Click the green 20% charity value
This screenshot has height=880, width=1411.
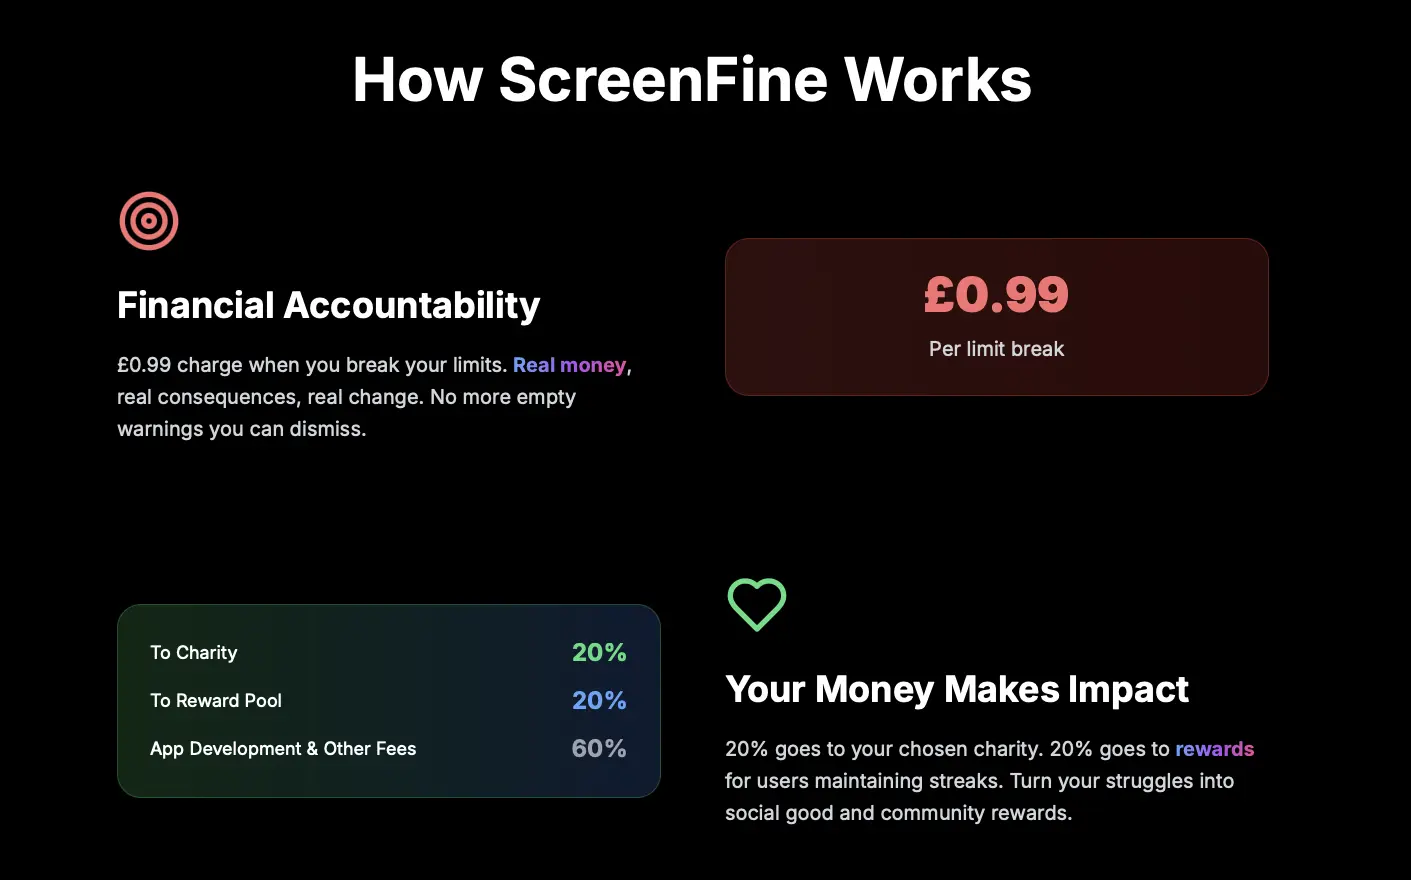tap(599, 653)
